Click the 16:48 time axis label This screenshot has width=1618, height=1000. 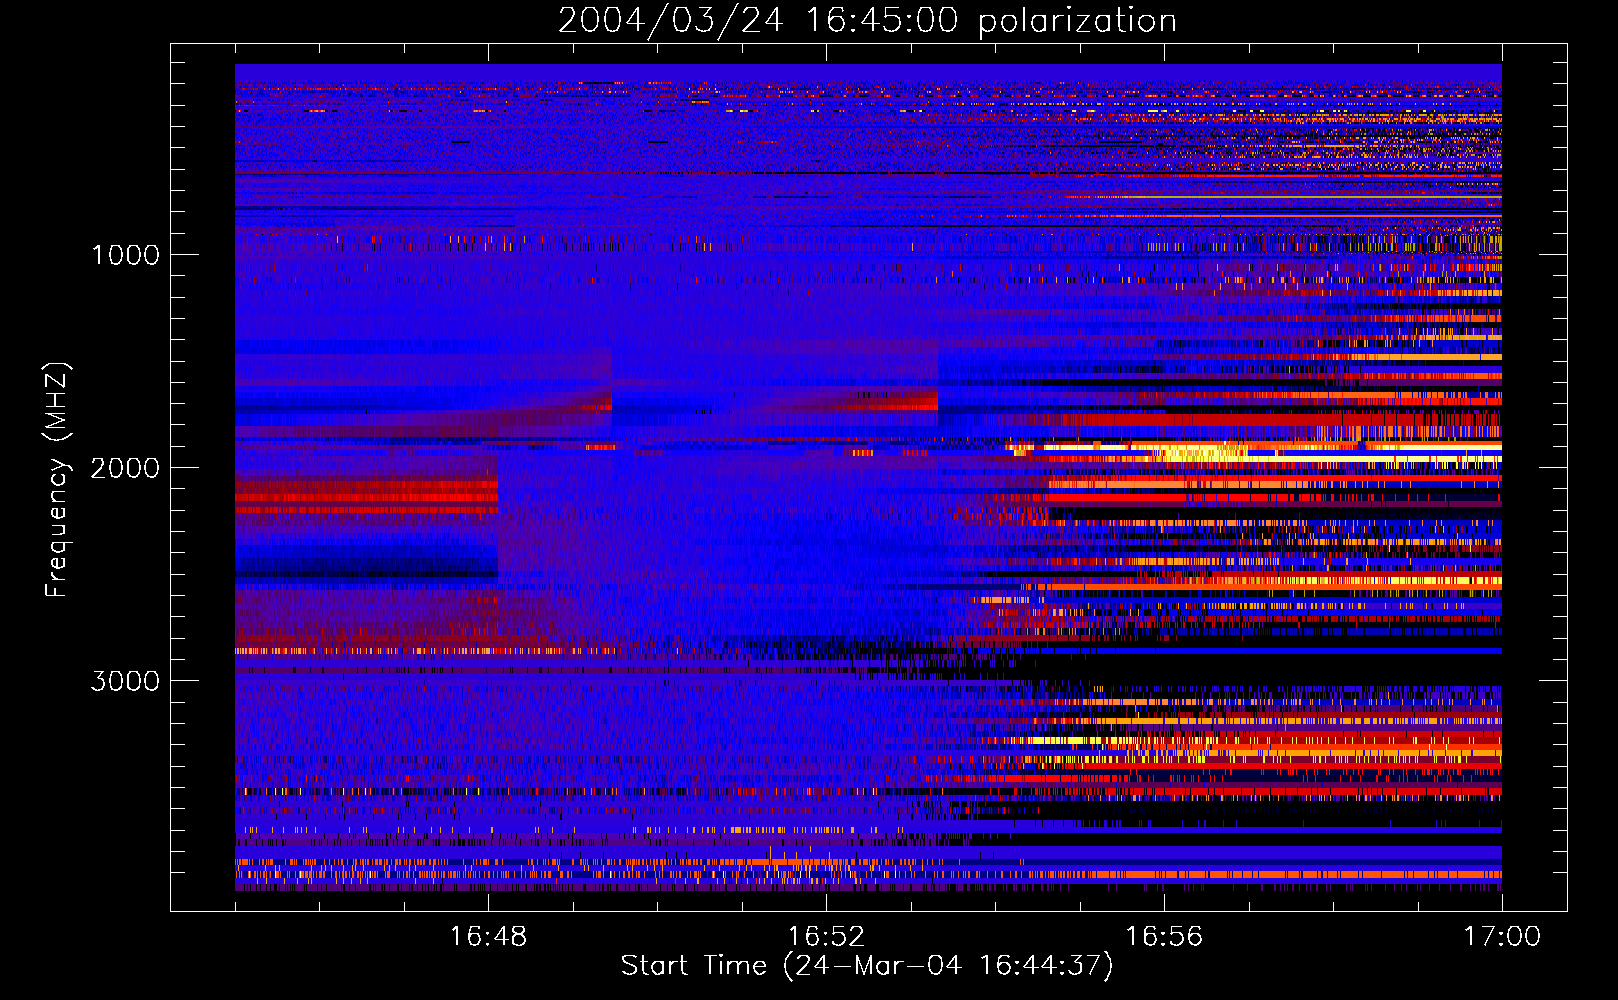click(488, 936)
